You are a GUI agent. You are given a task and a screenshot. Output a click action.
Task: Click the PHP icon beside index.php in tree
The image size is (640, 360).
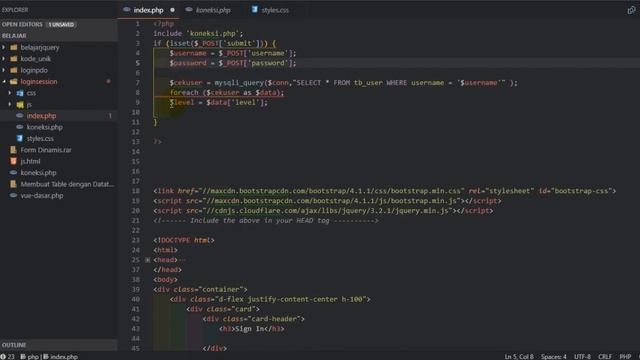tap(20, 116)
